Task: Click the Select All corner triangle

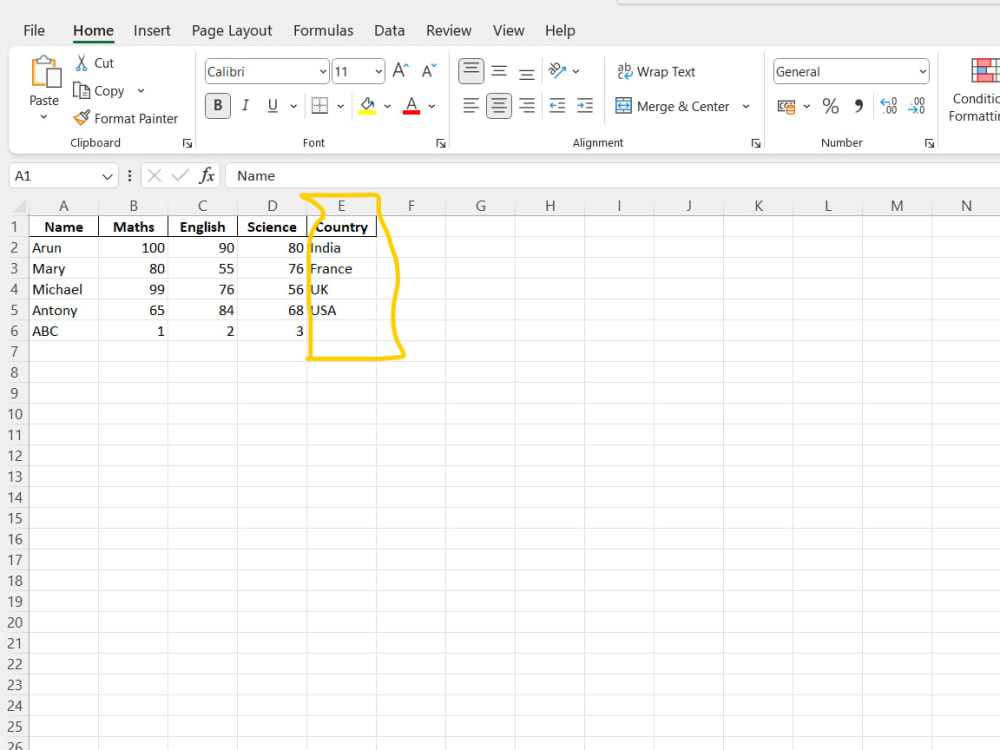Action: point(19,206)
